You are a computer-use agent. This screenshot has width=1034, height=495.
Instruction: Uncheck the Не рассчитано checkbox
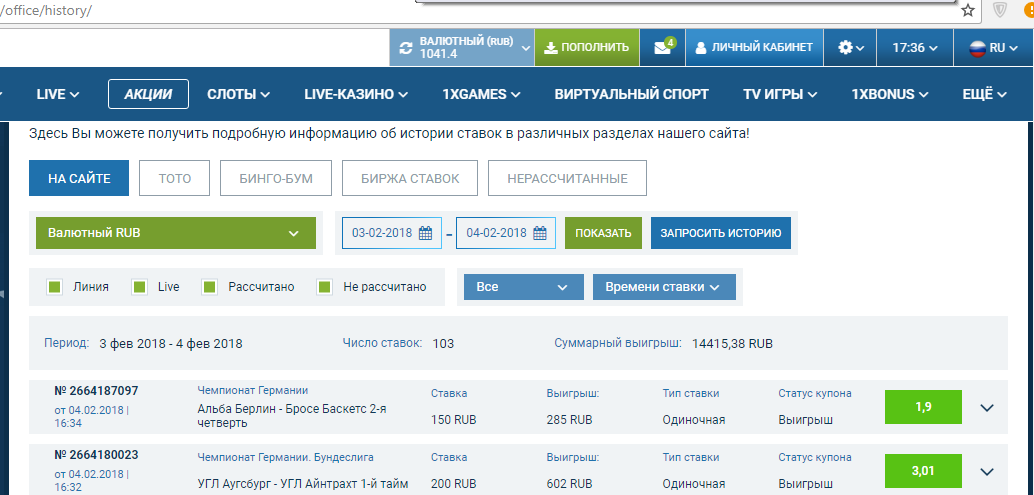[x=324, y=287]
